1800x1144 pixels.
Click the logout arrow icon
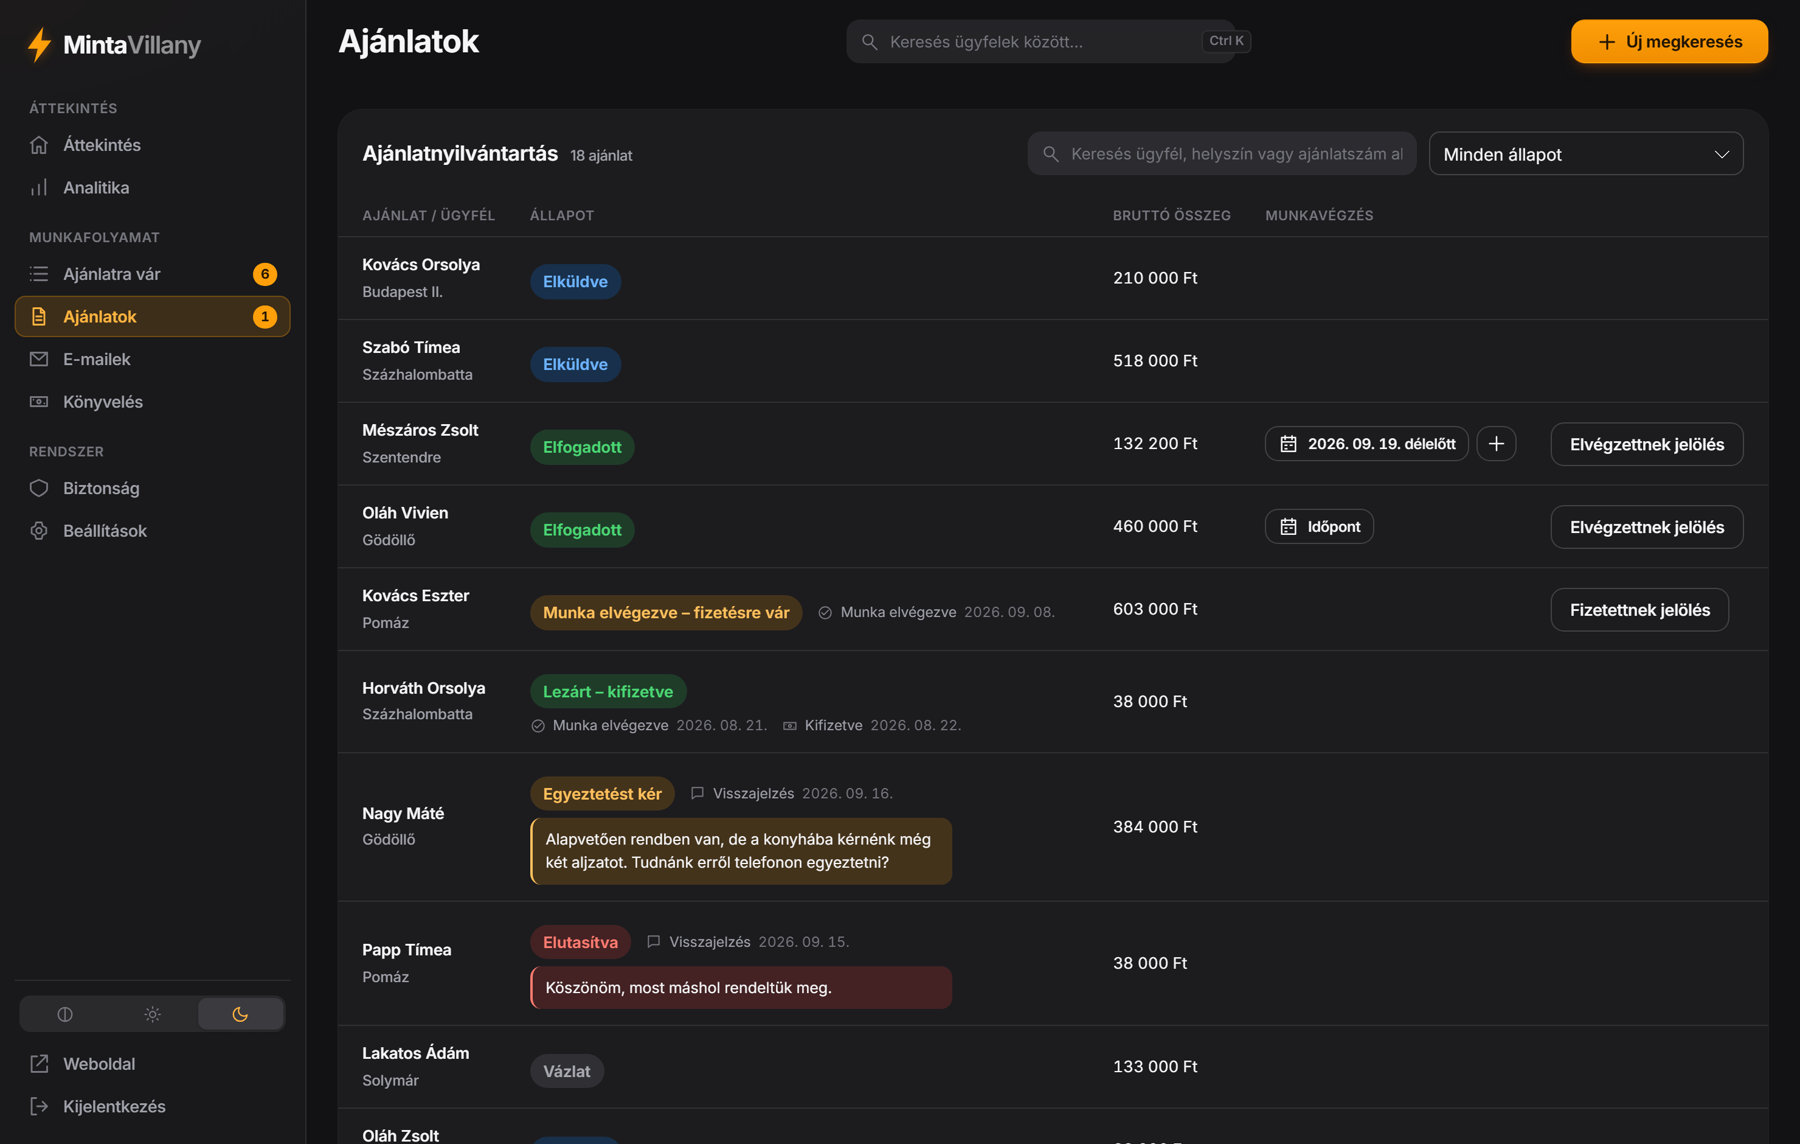39,1107
